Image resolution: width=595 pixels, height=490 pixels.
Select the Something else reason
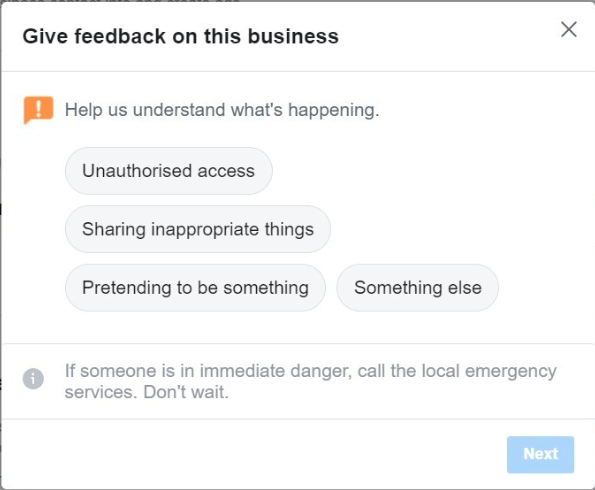(417, 288)
